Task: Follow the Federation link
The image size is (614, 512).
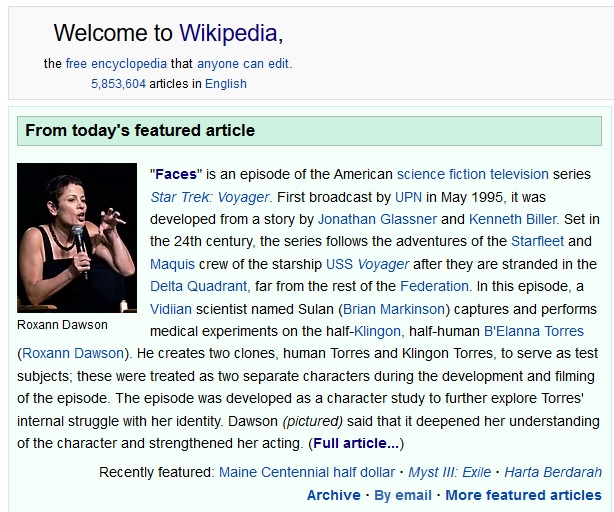Action: coord(434,286)
